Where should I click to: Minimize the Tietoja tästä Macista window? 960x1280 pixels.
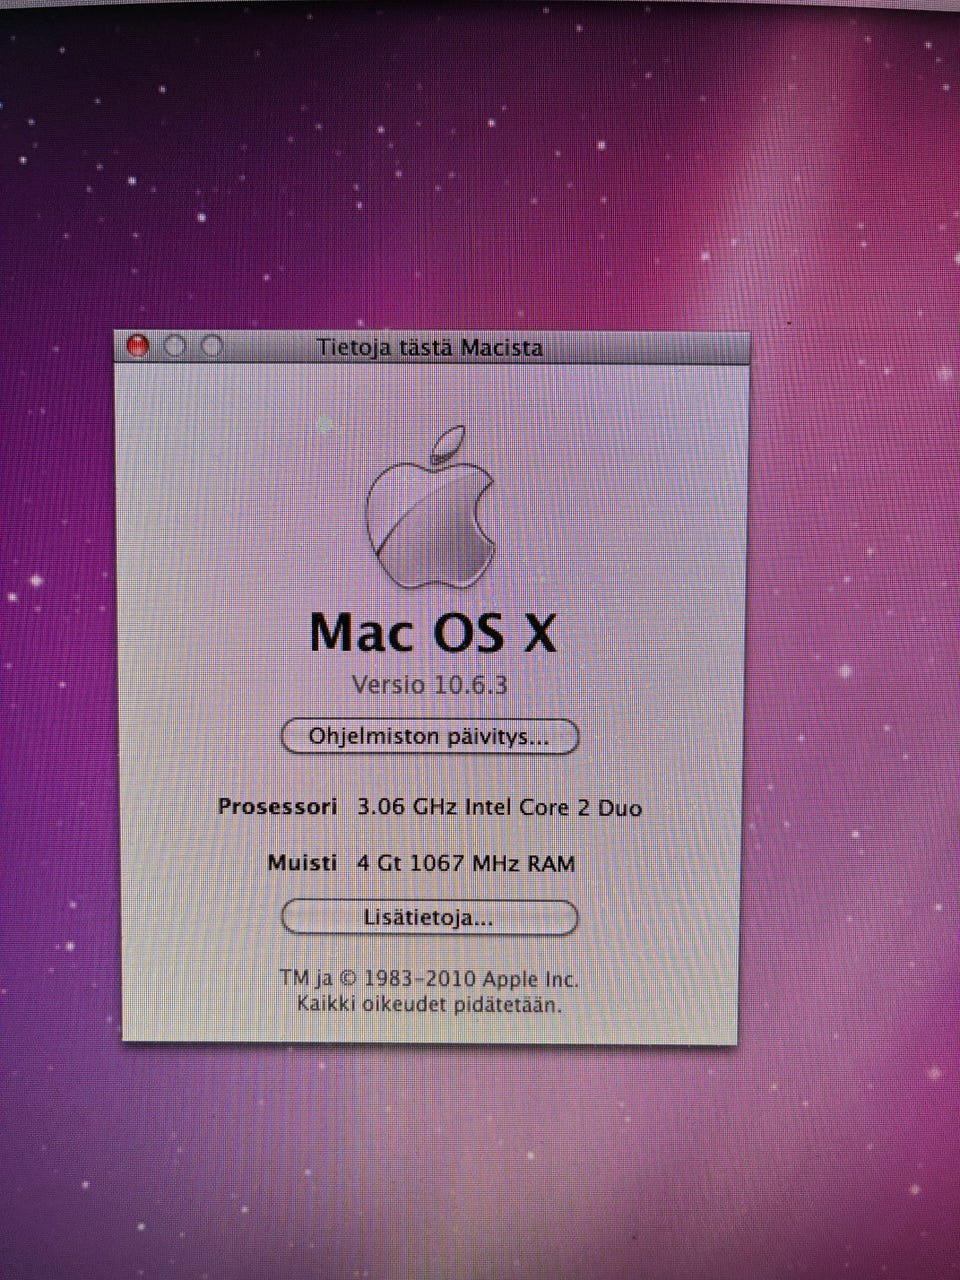[175, 346]
